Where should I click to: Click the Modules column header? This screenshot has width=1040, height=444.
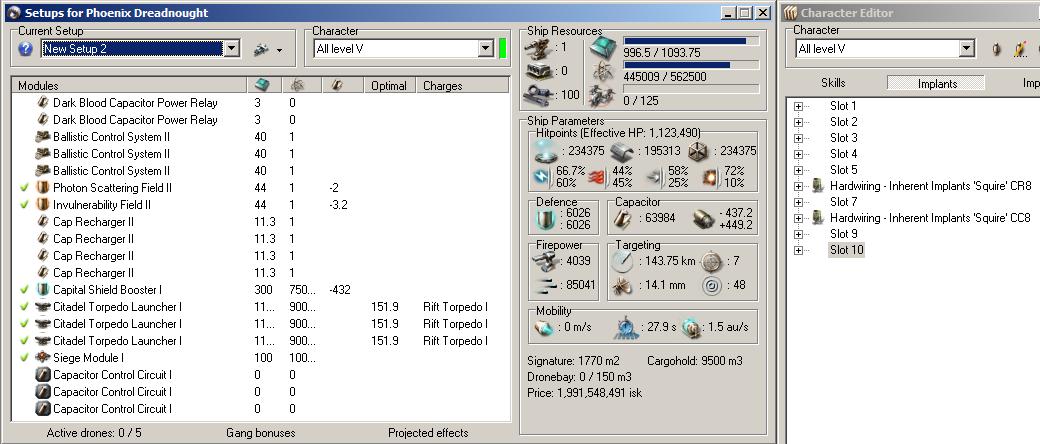129,86
